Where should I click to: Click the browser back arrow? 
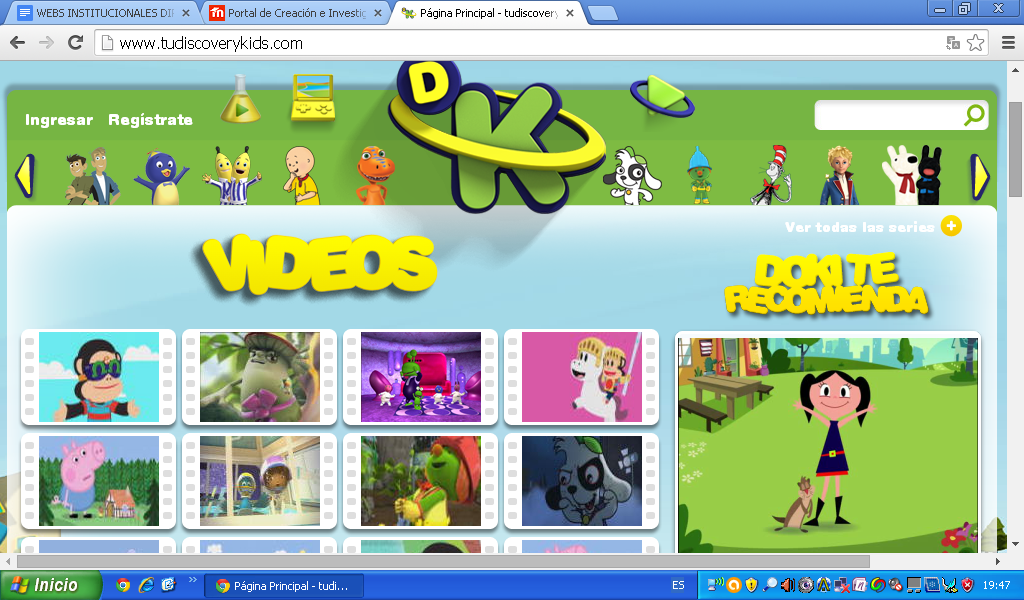17,43
